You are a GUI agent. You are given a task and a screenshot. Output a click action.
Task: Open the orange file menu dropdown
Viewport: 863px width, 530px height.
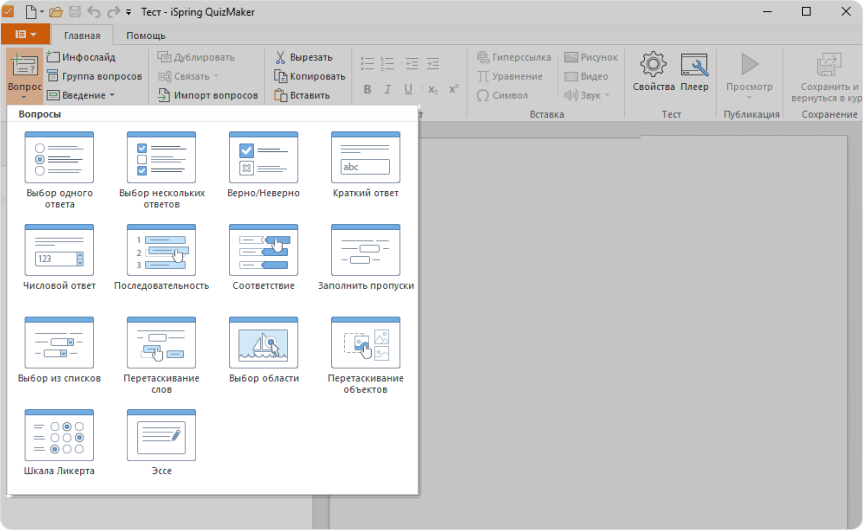[25, 35]
